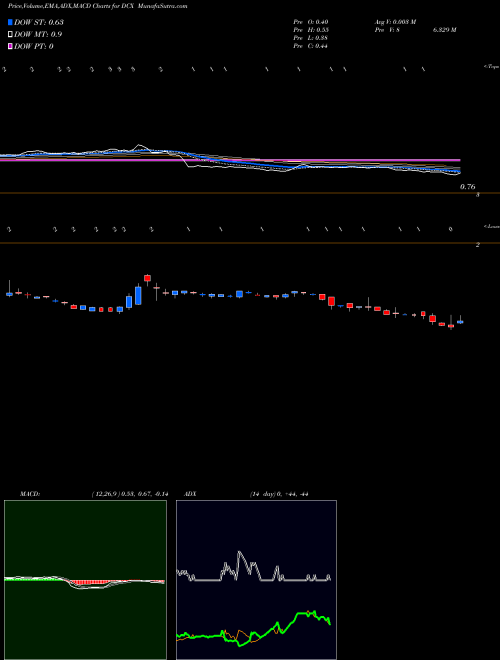Click the ADX indicator title label

(190, 494)
